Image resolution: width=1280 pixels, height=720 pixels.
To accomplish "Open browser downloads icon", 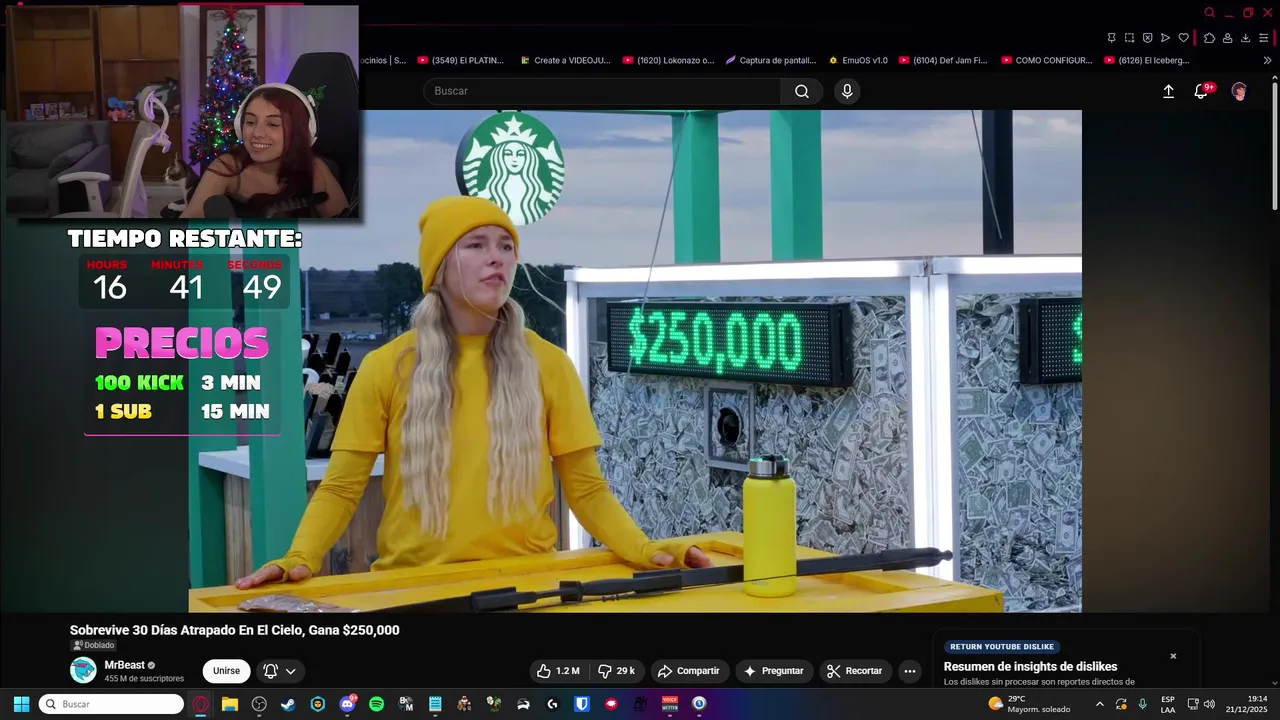I will pos(1245,38).
